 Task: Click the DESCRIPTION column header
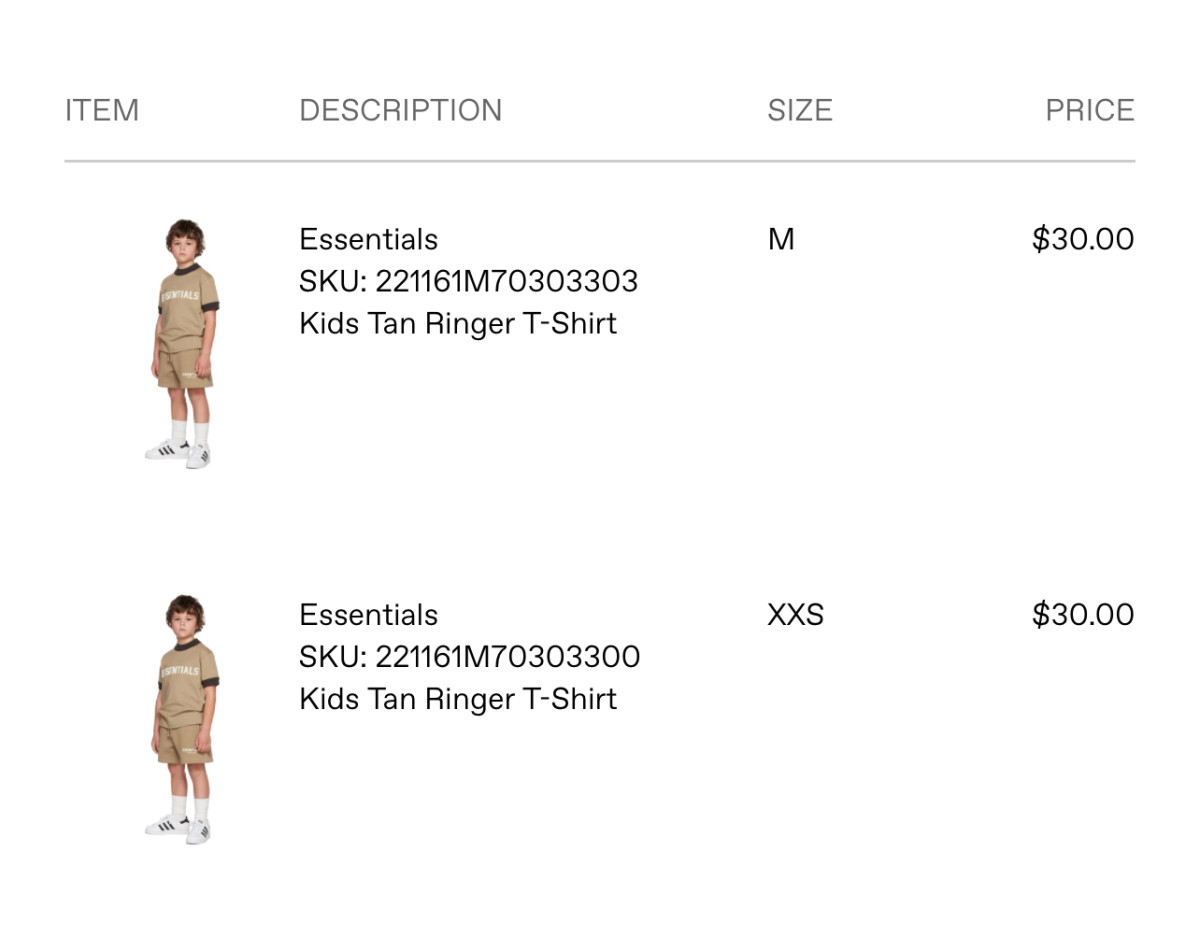click(x=400, y=110)
